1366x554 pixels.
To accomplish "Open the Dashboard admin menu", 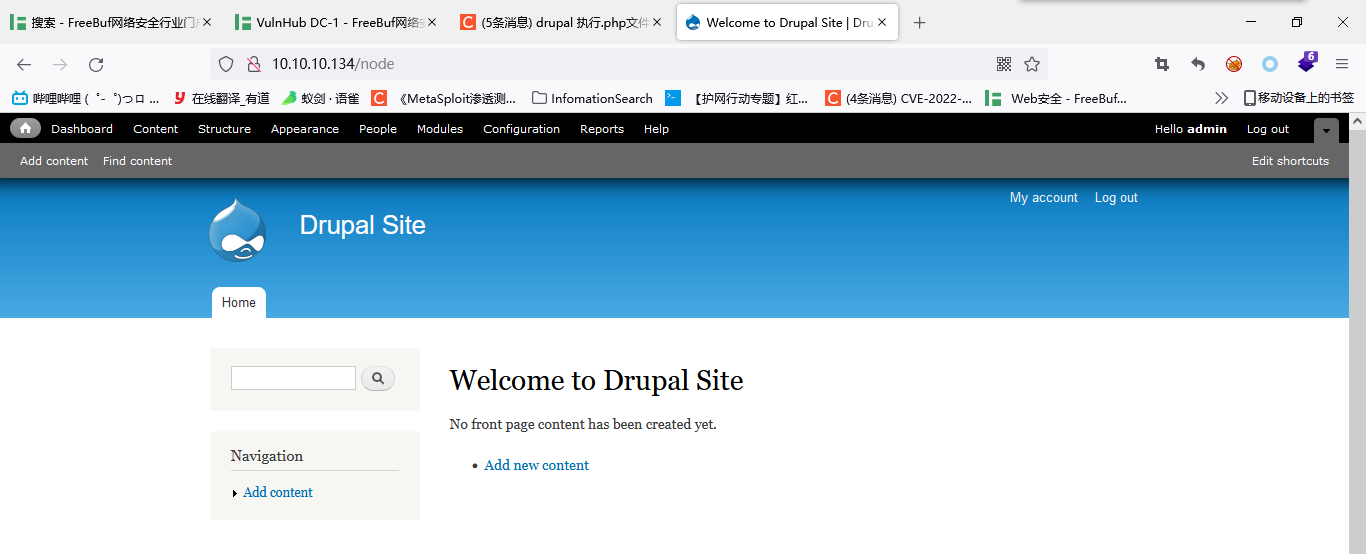I will pos(82,129).
